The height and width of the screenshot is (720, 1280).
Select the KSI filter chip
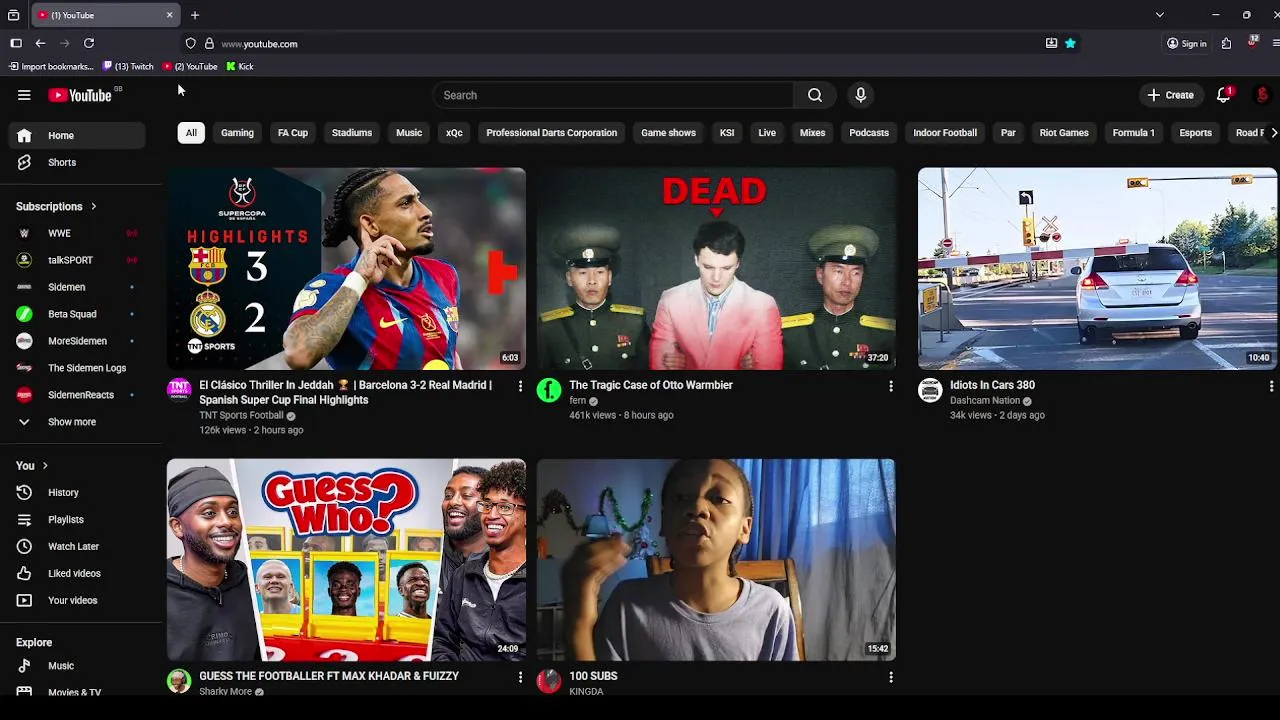pyautogui.click(x=727, y=133)
